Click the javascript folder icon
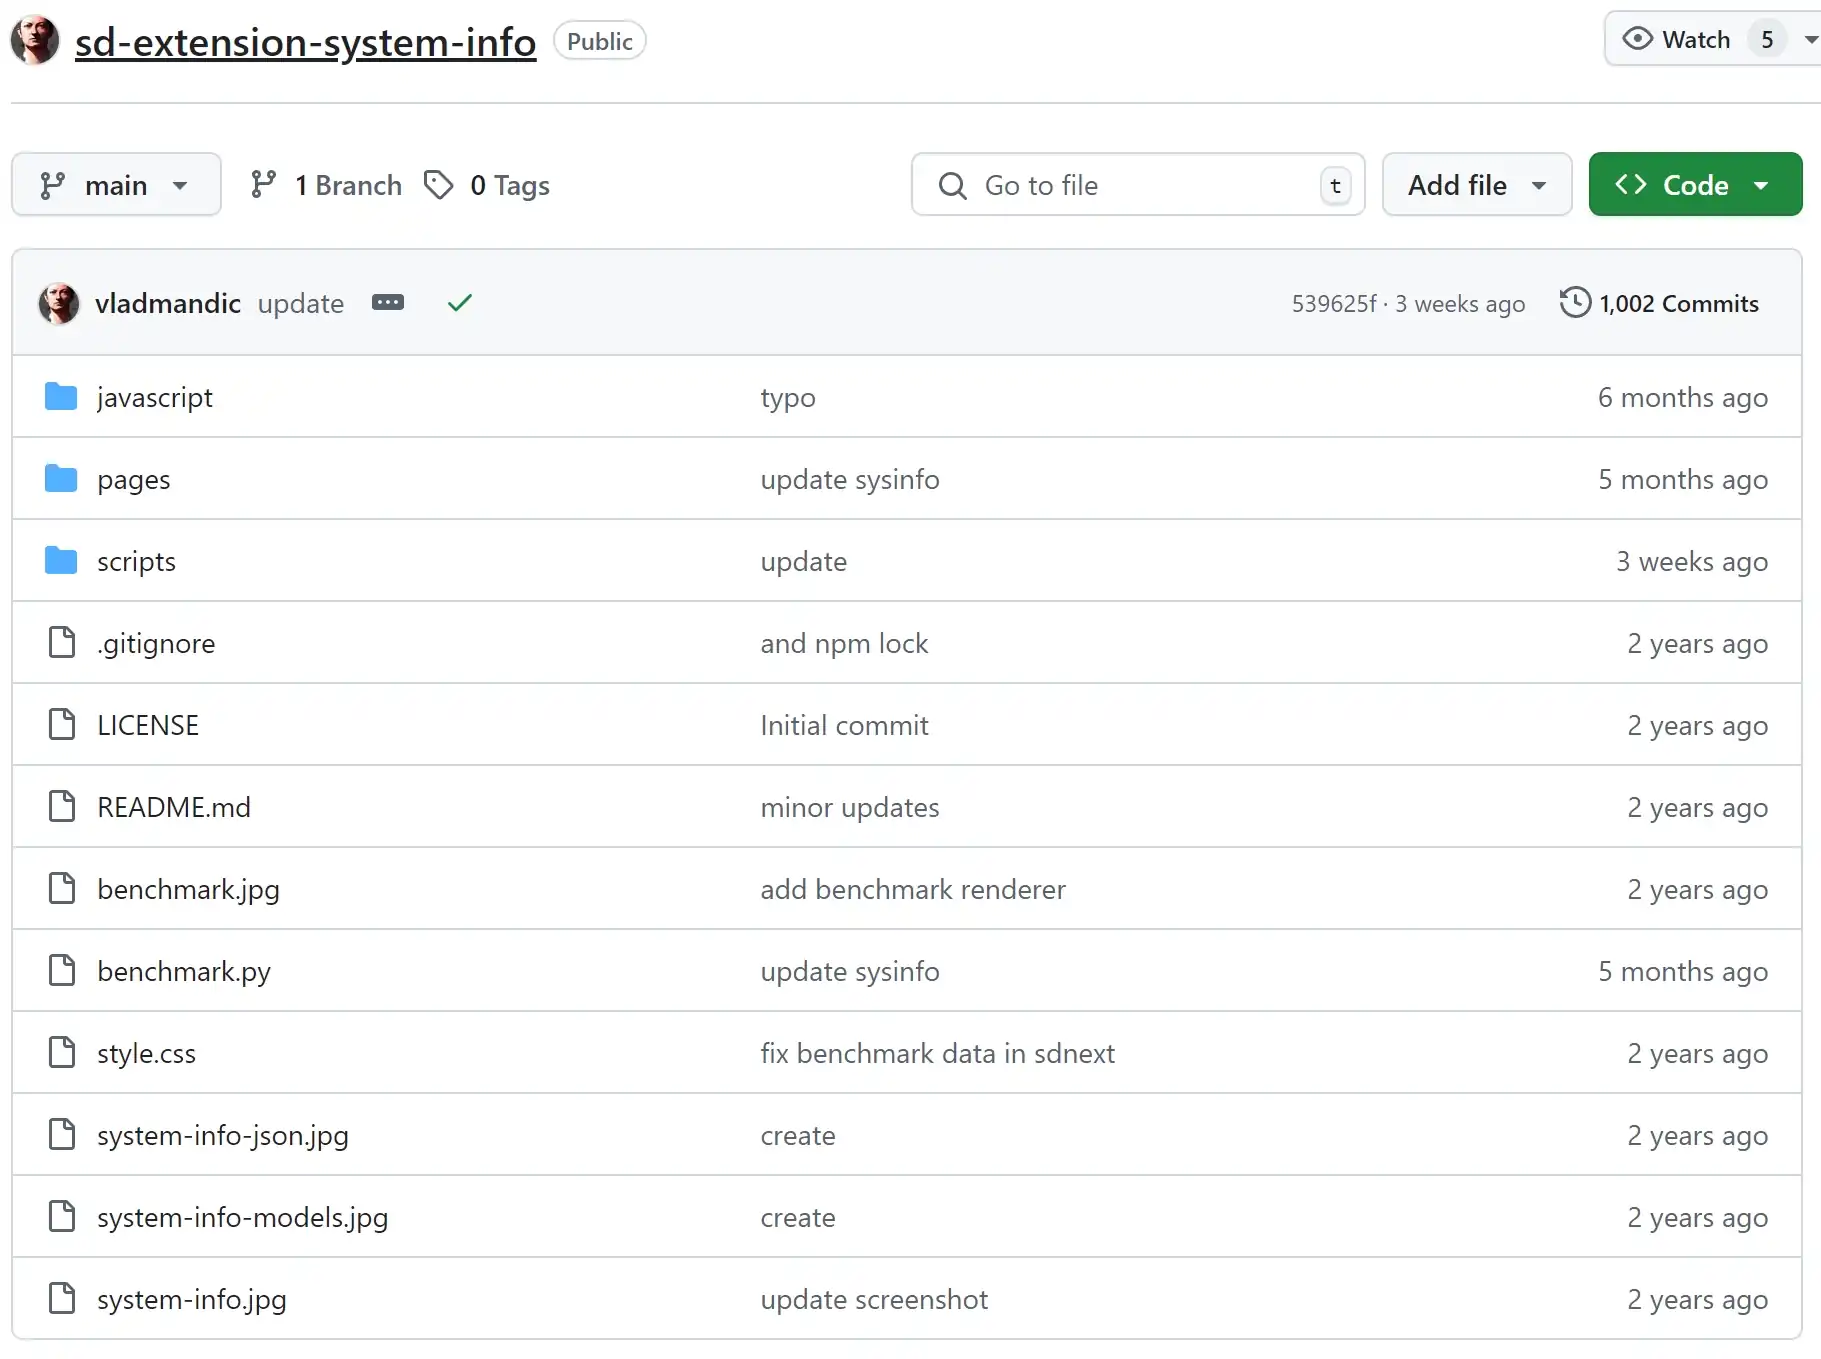Viewport: 1821px width, 1359px height. 61,397
